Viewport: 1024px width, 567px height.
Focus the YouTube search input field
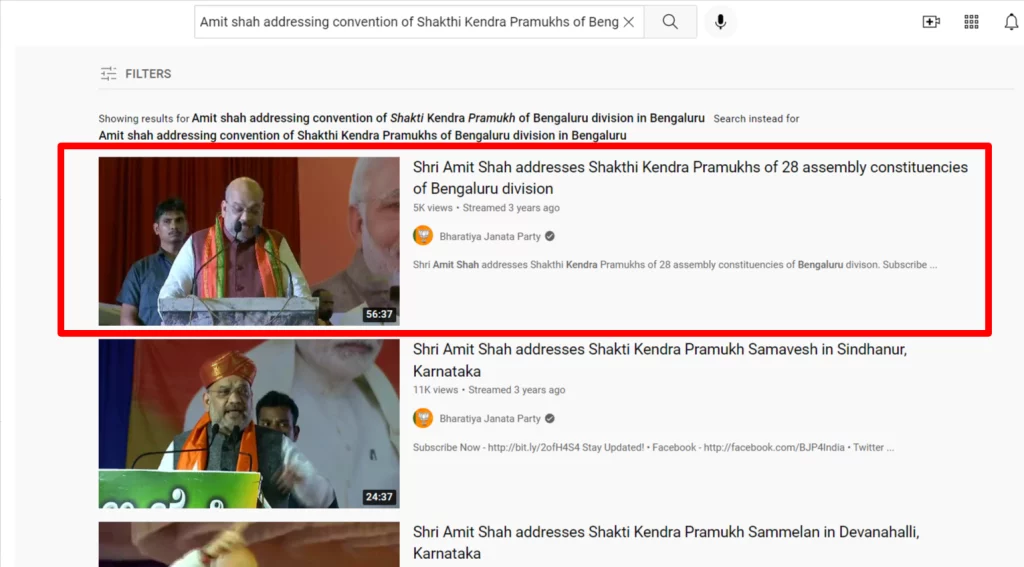coord(408,22)
